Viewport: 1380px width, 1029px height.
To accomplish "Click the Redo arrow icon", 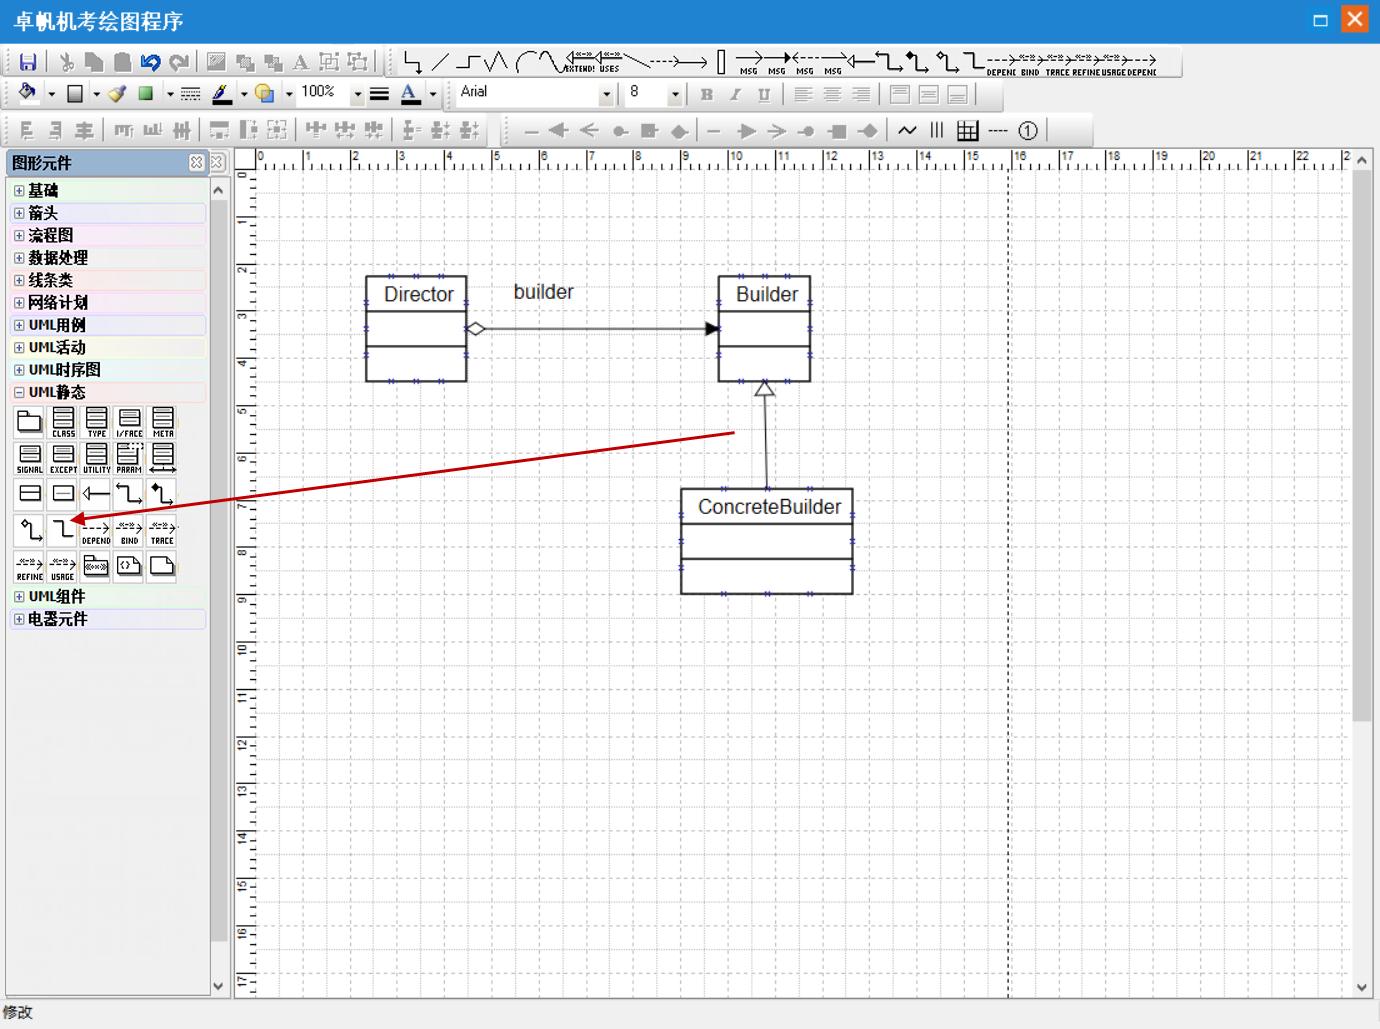I will (x=179, y=62).
